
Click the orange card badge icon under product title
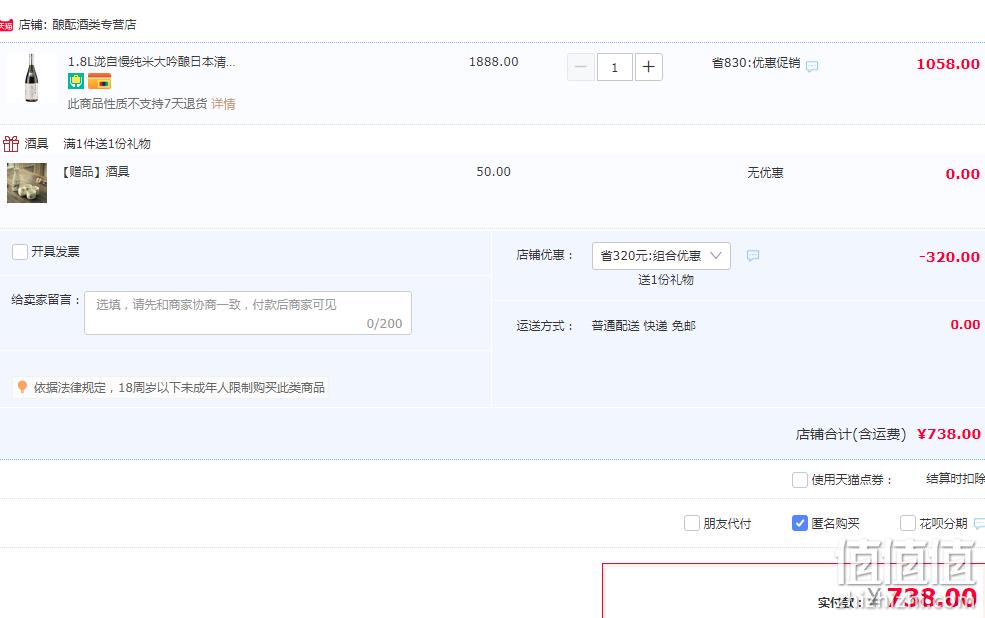(99, 81)
